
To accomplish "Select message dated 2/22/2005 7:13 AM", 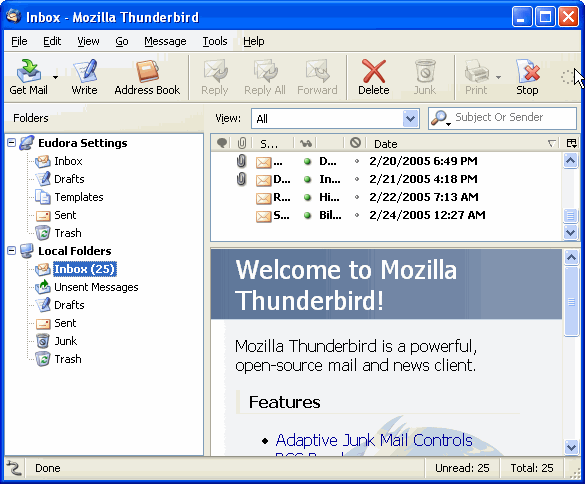I will (386, 197).
